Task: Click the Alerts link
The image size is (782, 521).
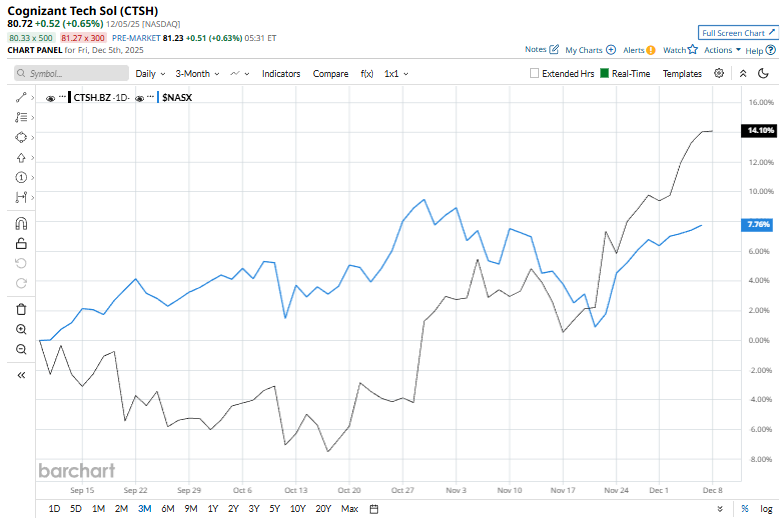Action: (x=634, y=50)
